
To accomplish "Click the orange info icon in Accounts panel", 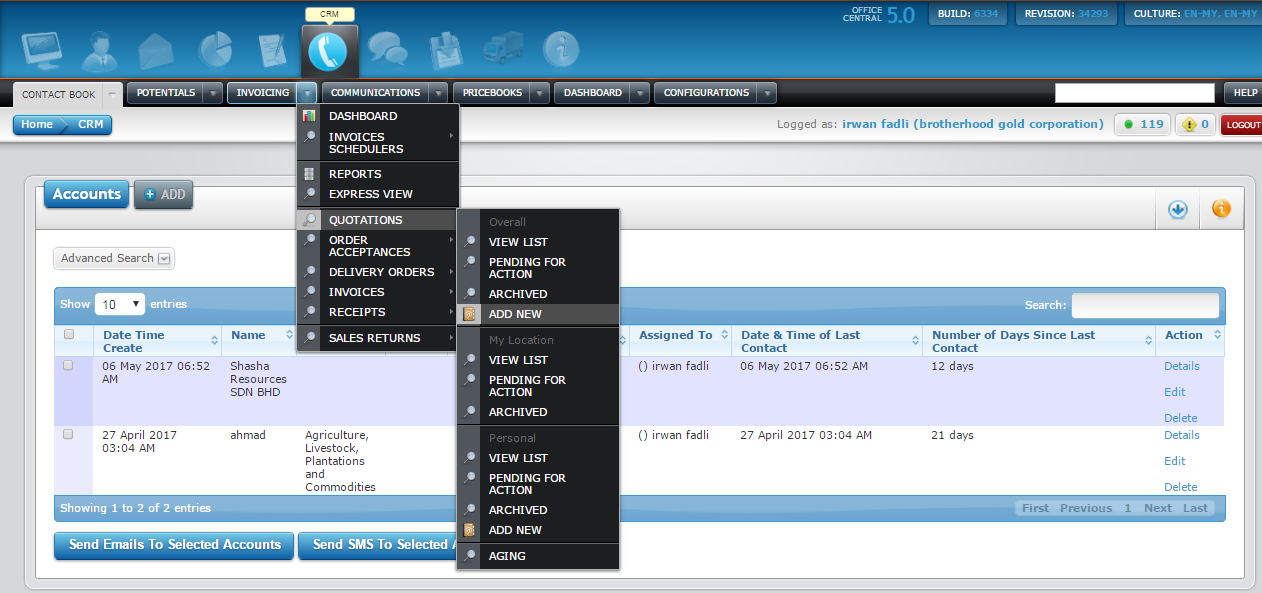I will tap(1221, 209).
